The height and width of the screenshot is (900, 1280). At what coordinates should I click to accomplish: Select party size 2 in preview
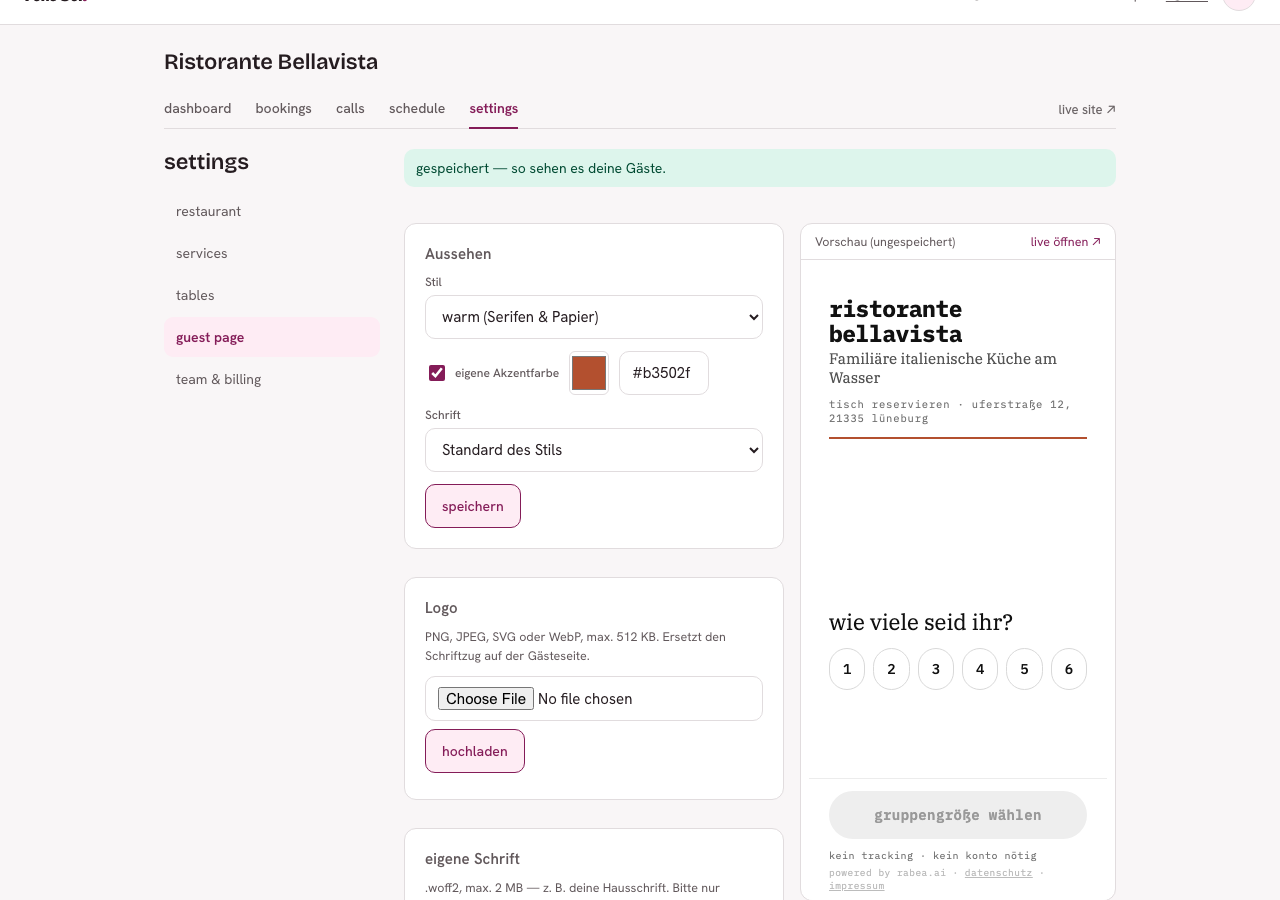click(891, 669)
